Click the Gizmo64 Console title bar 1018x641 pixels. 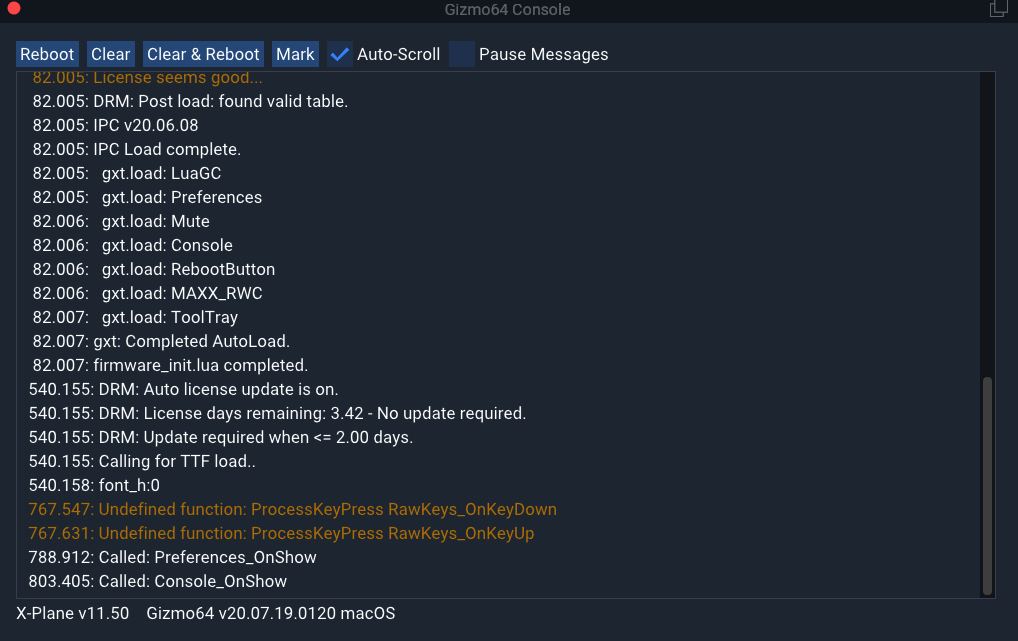[x=508, y=10]
